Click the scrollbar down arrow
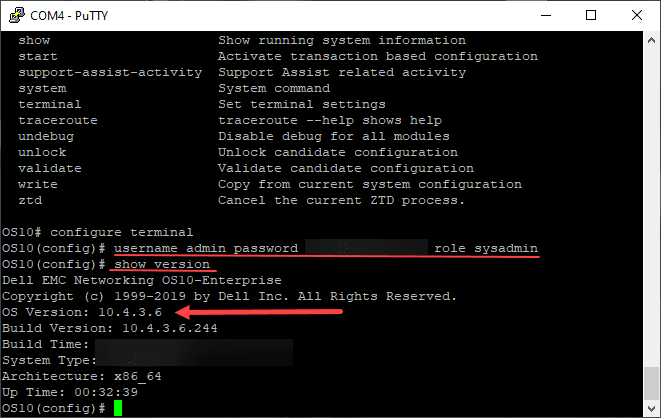The height and width of the screenshot is (418, 661). tap(651, 409)
